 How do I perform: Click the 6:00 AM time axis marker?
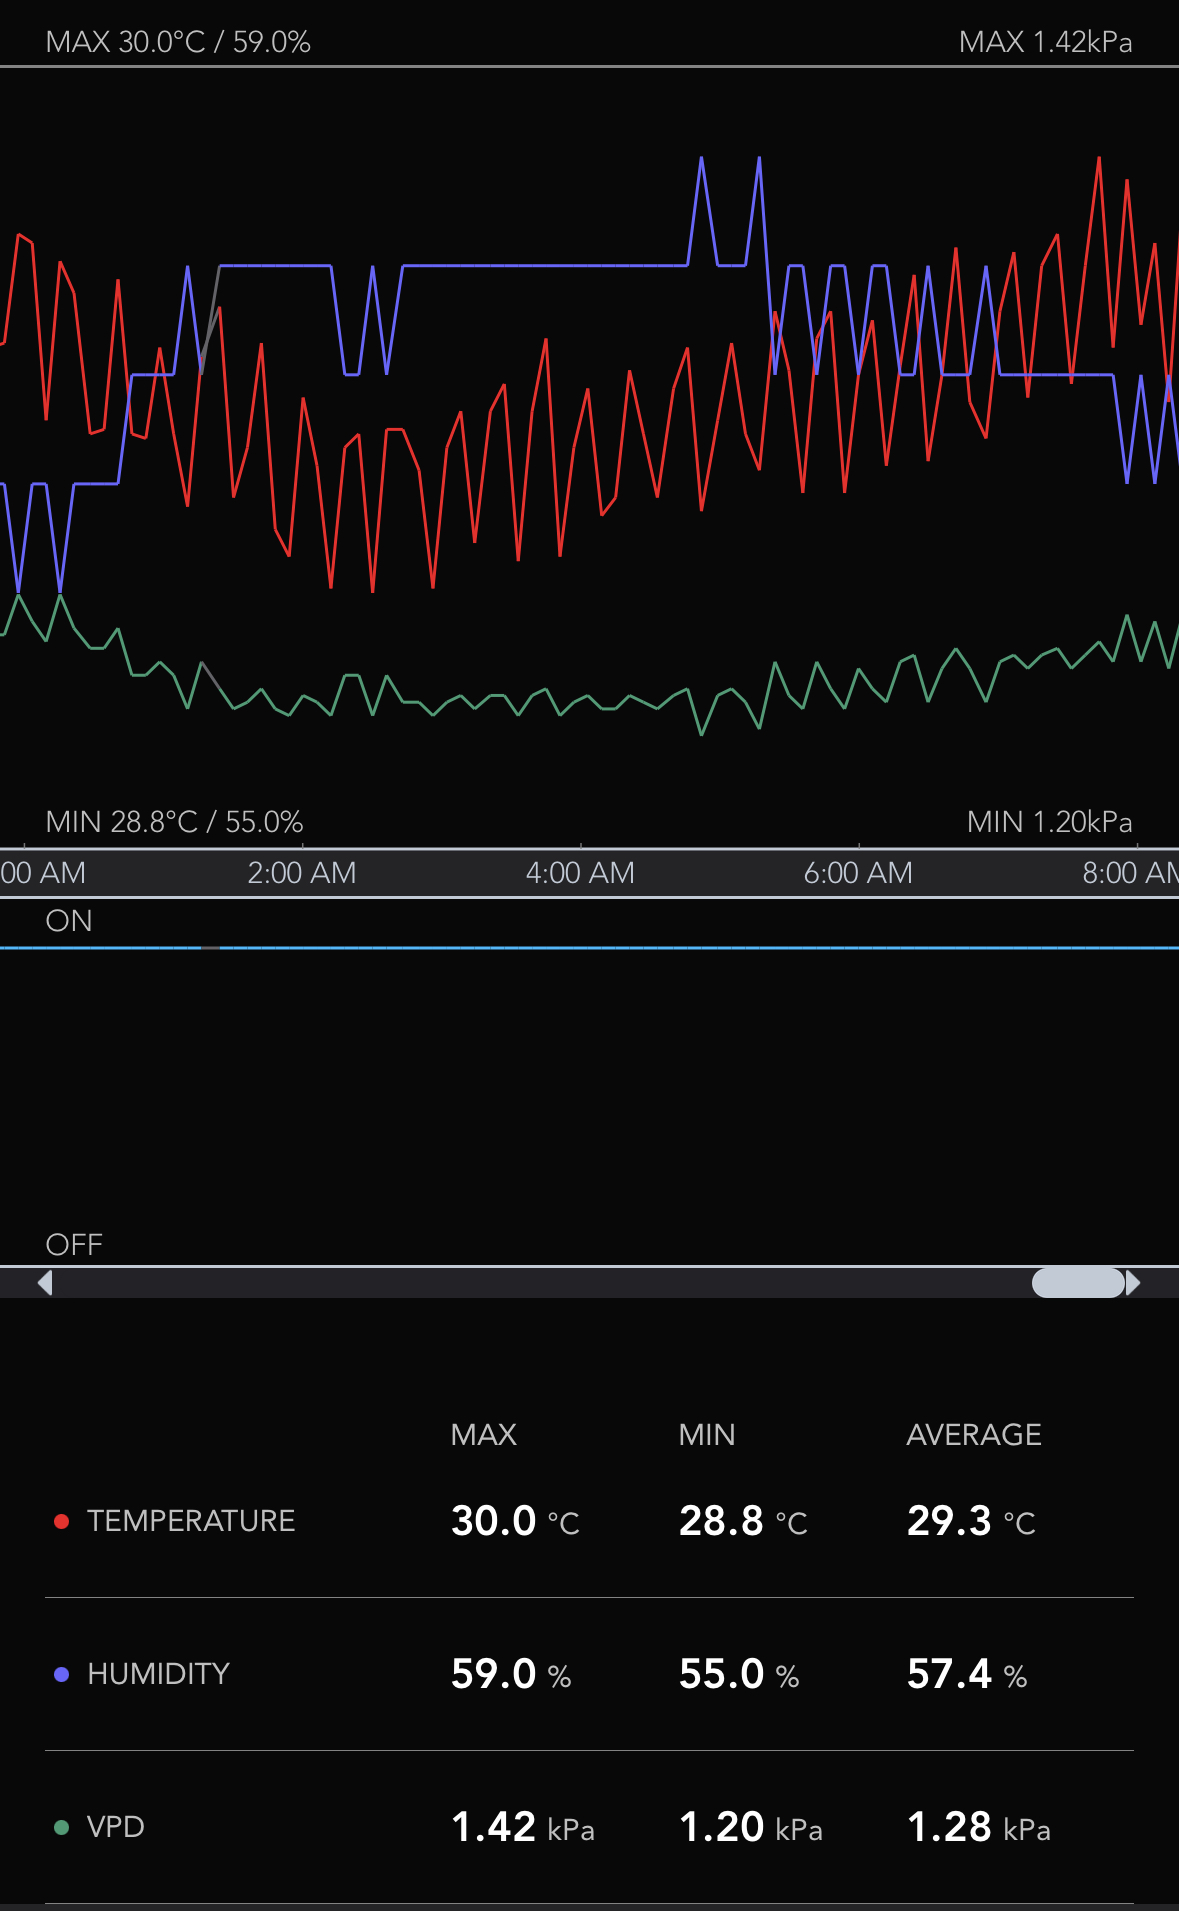858,873
